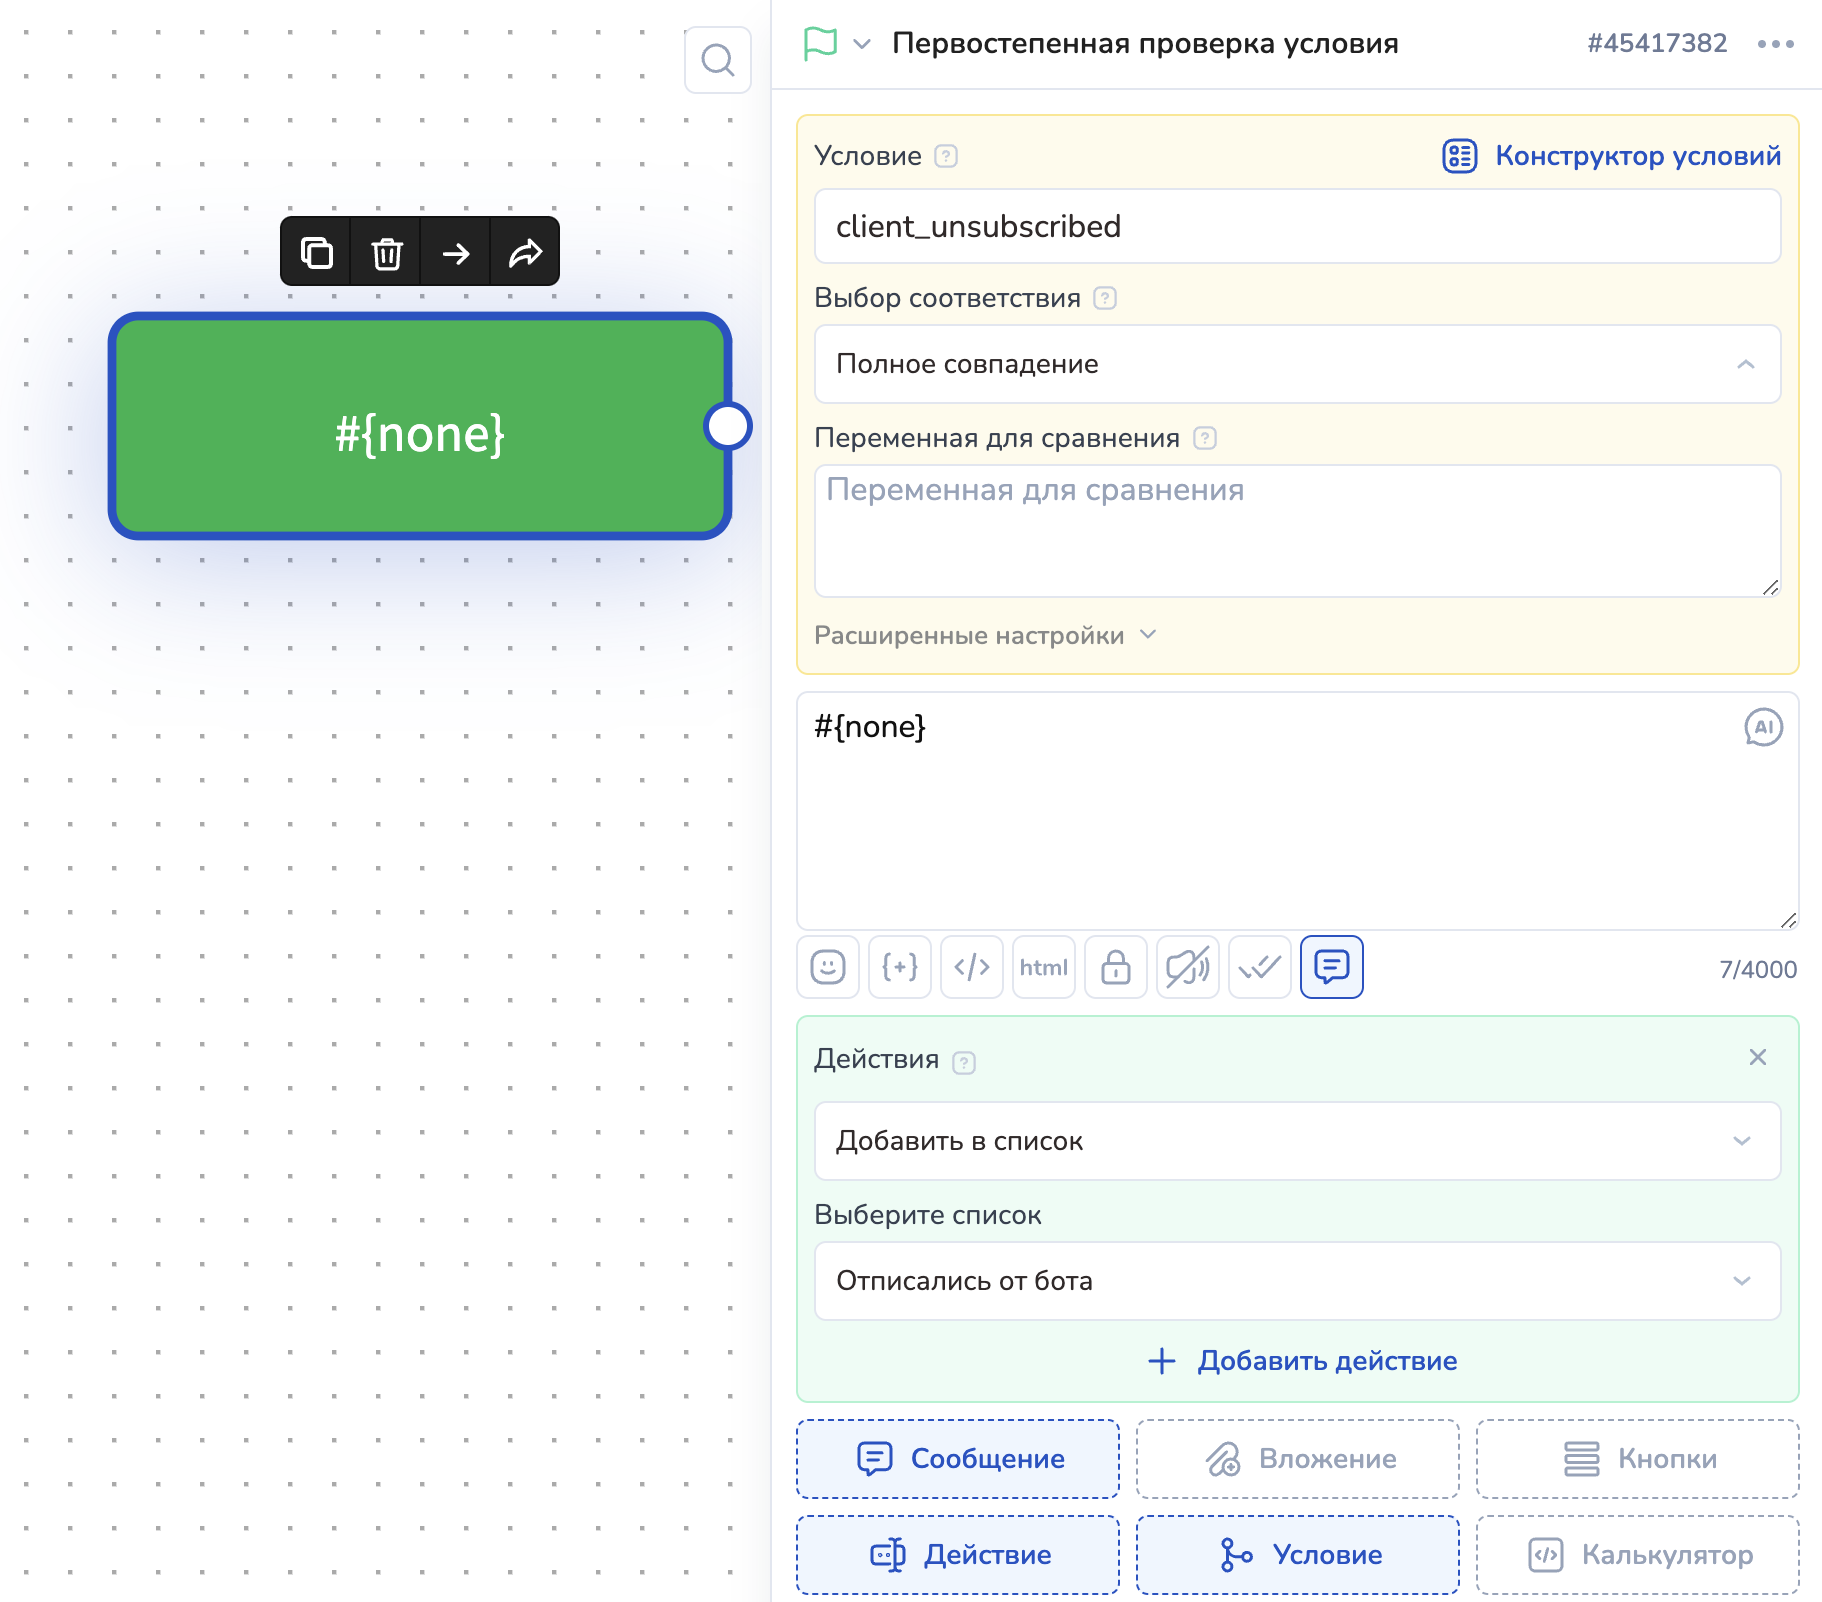
Task: Open 'Конструктор условий' link
Action: point(1612,156)
